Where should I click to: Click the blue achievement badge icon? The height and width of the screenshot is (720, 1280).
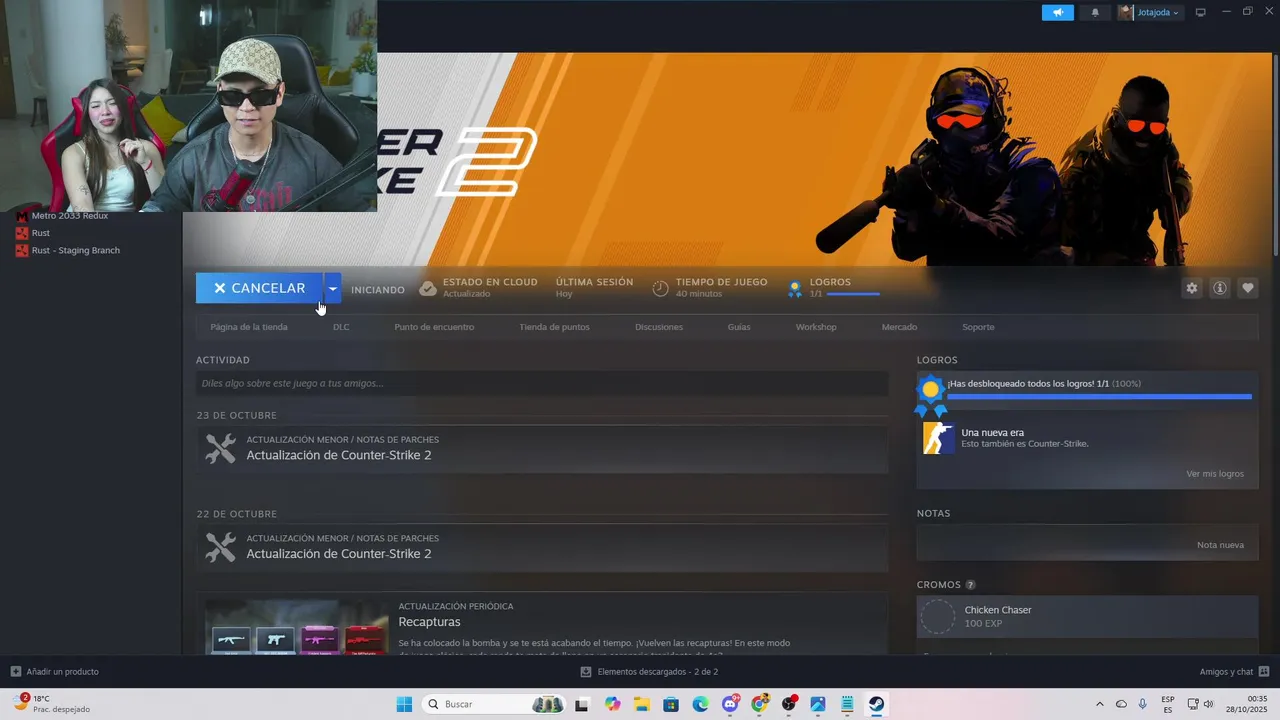(x=931, y=395)
